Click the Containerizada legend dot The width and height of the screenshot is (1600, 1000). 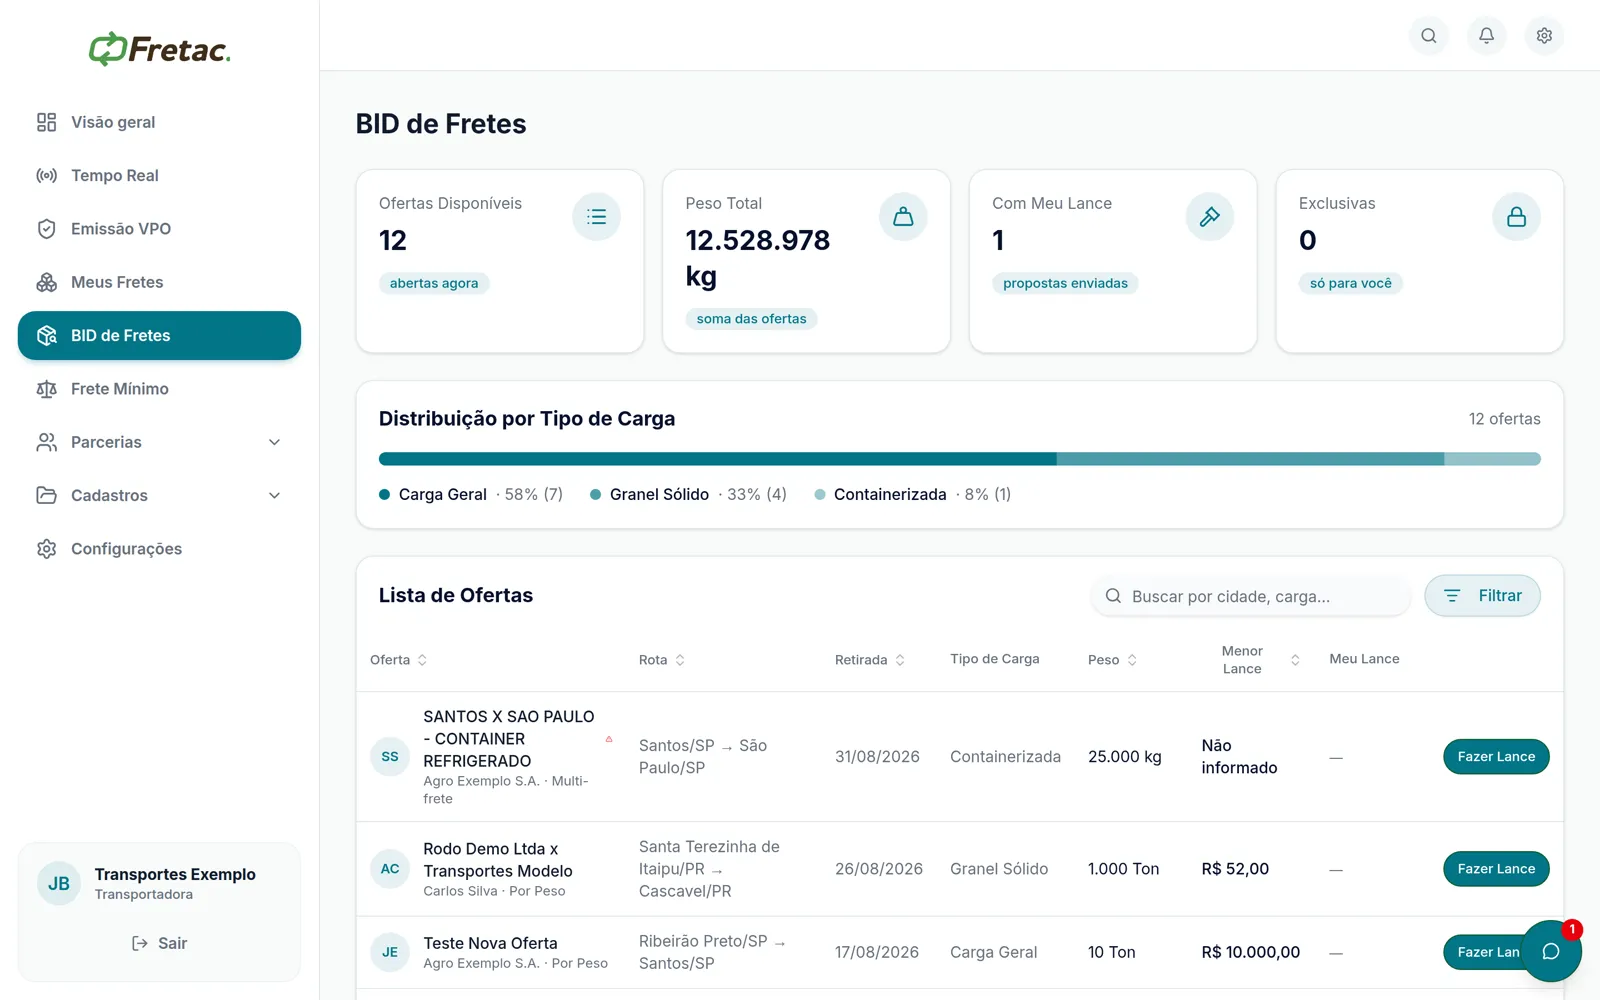(820, 495)
